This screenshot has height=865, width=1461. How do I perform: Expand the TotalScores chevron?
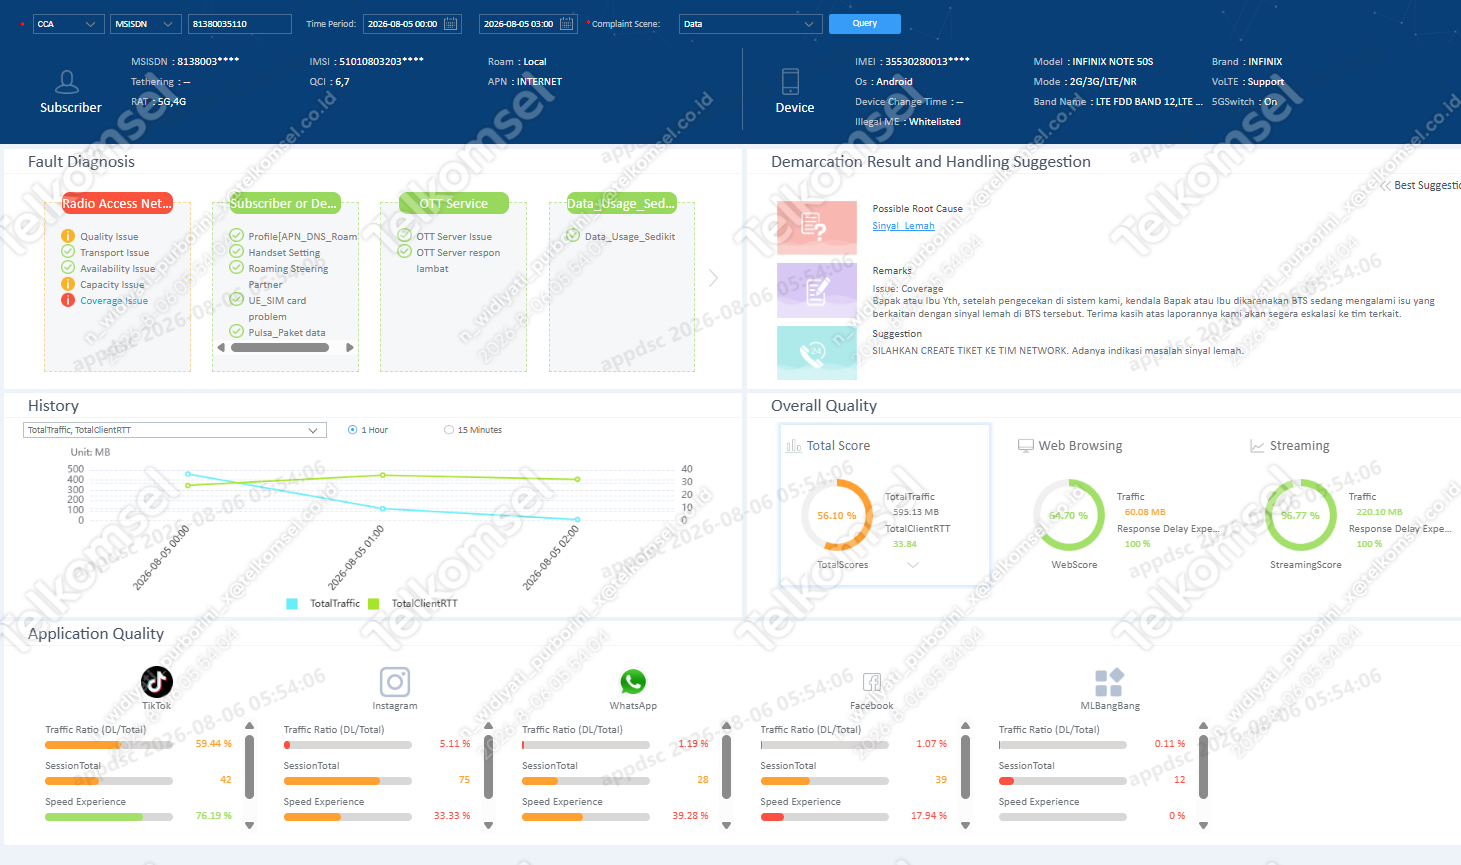[912, 565]
